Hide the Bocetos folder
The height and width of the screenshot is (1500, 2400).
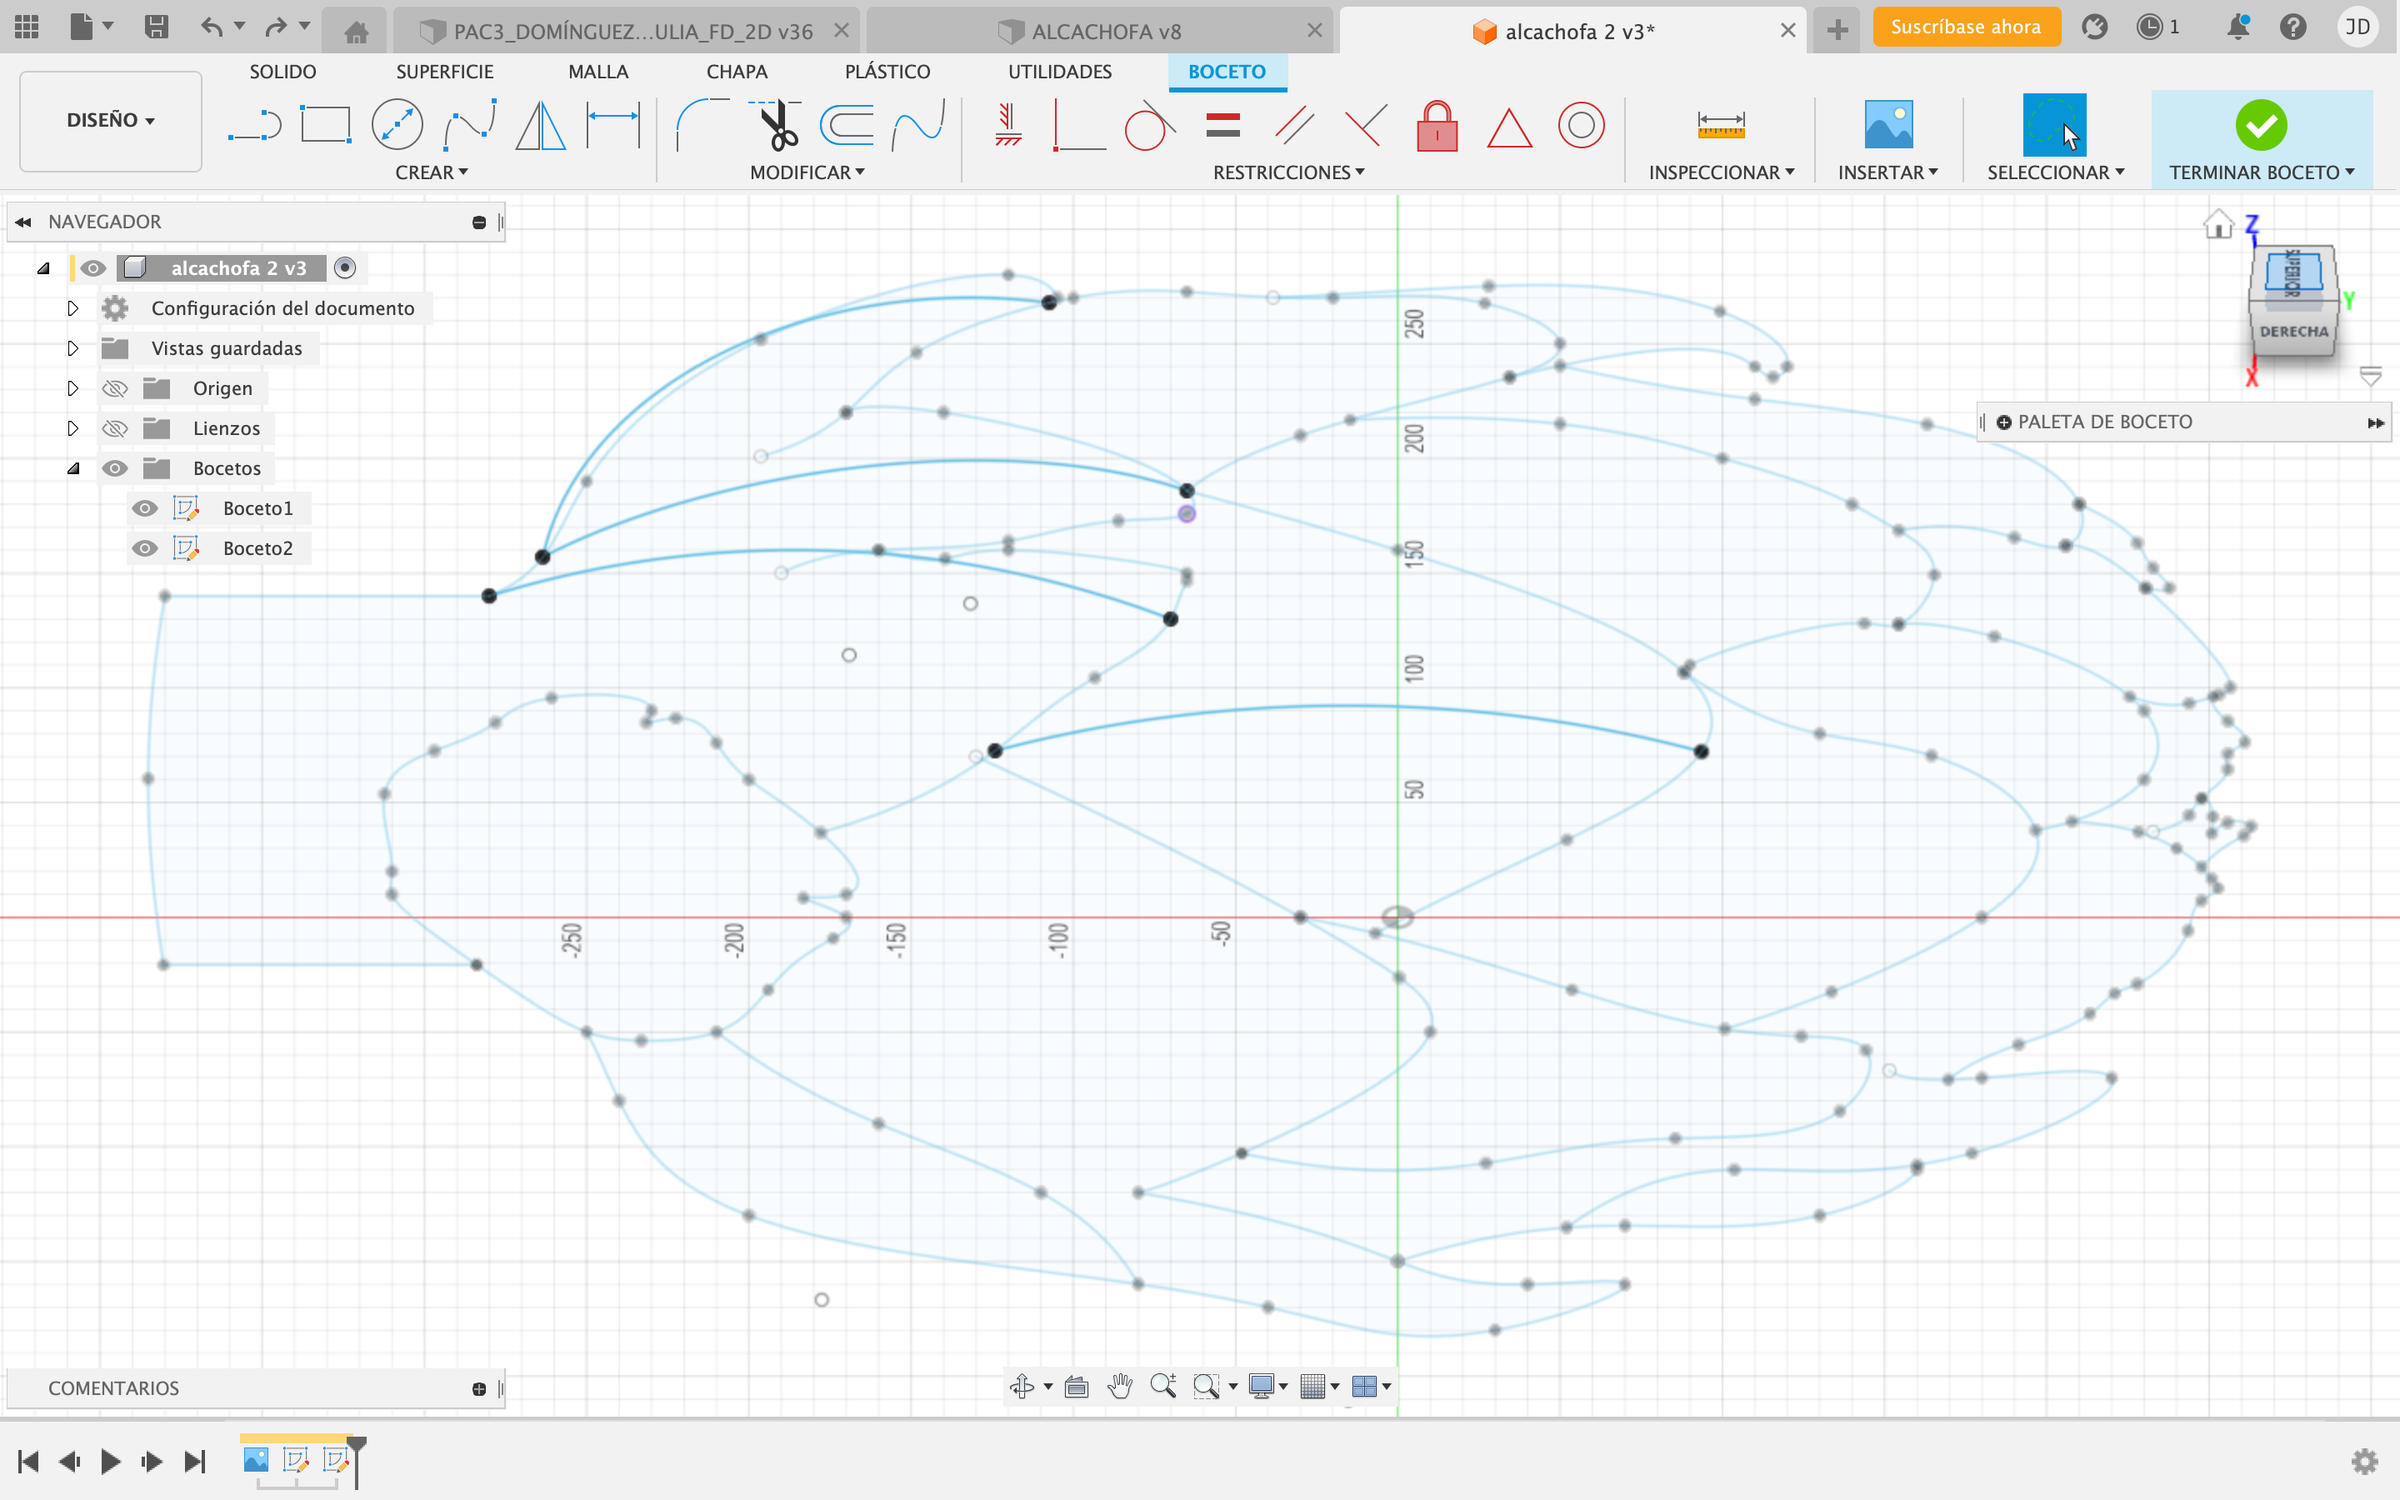coord(115,468)
